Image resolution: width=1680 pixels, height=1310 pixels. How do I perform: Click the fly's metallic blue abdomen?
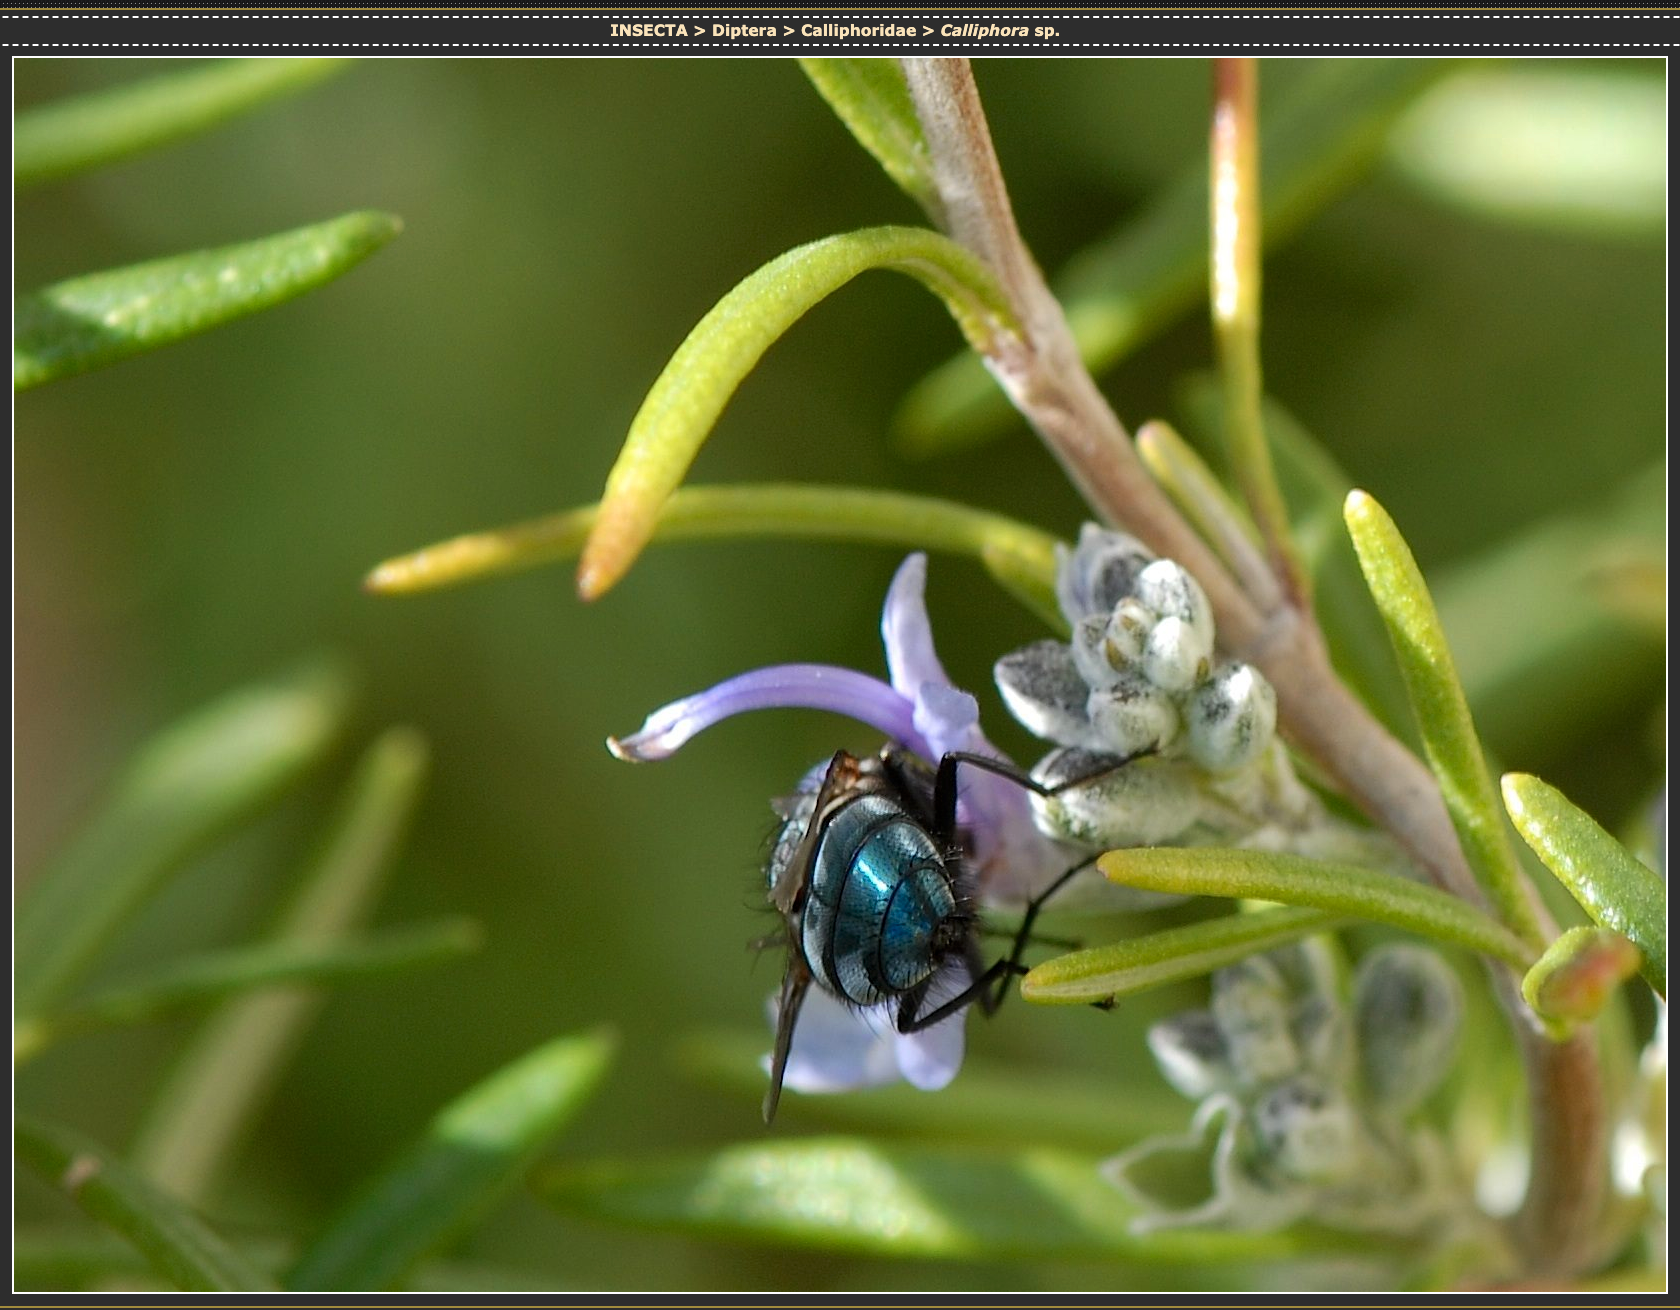880,900
